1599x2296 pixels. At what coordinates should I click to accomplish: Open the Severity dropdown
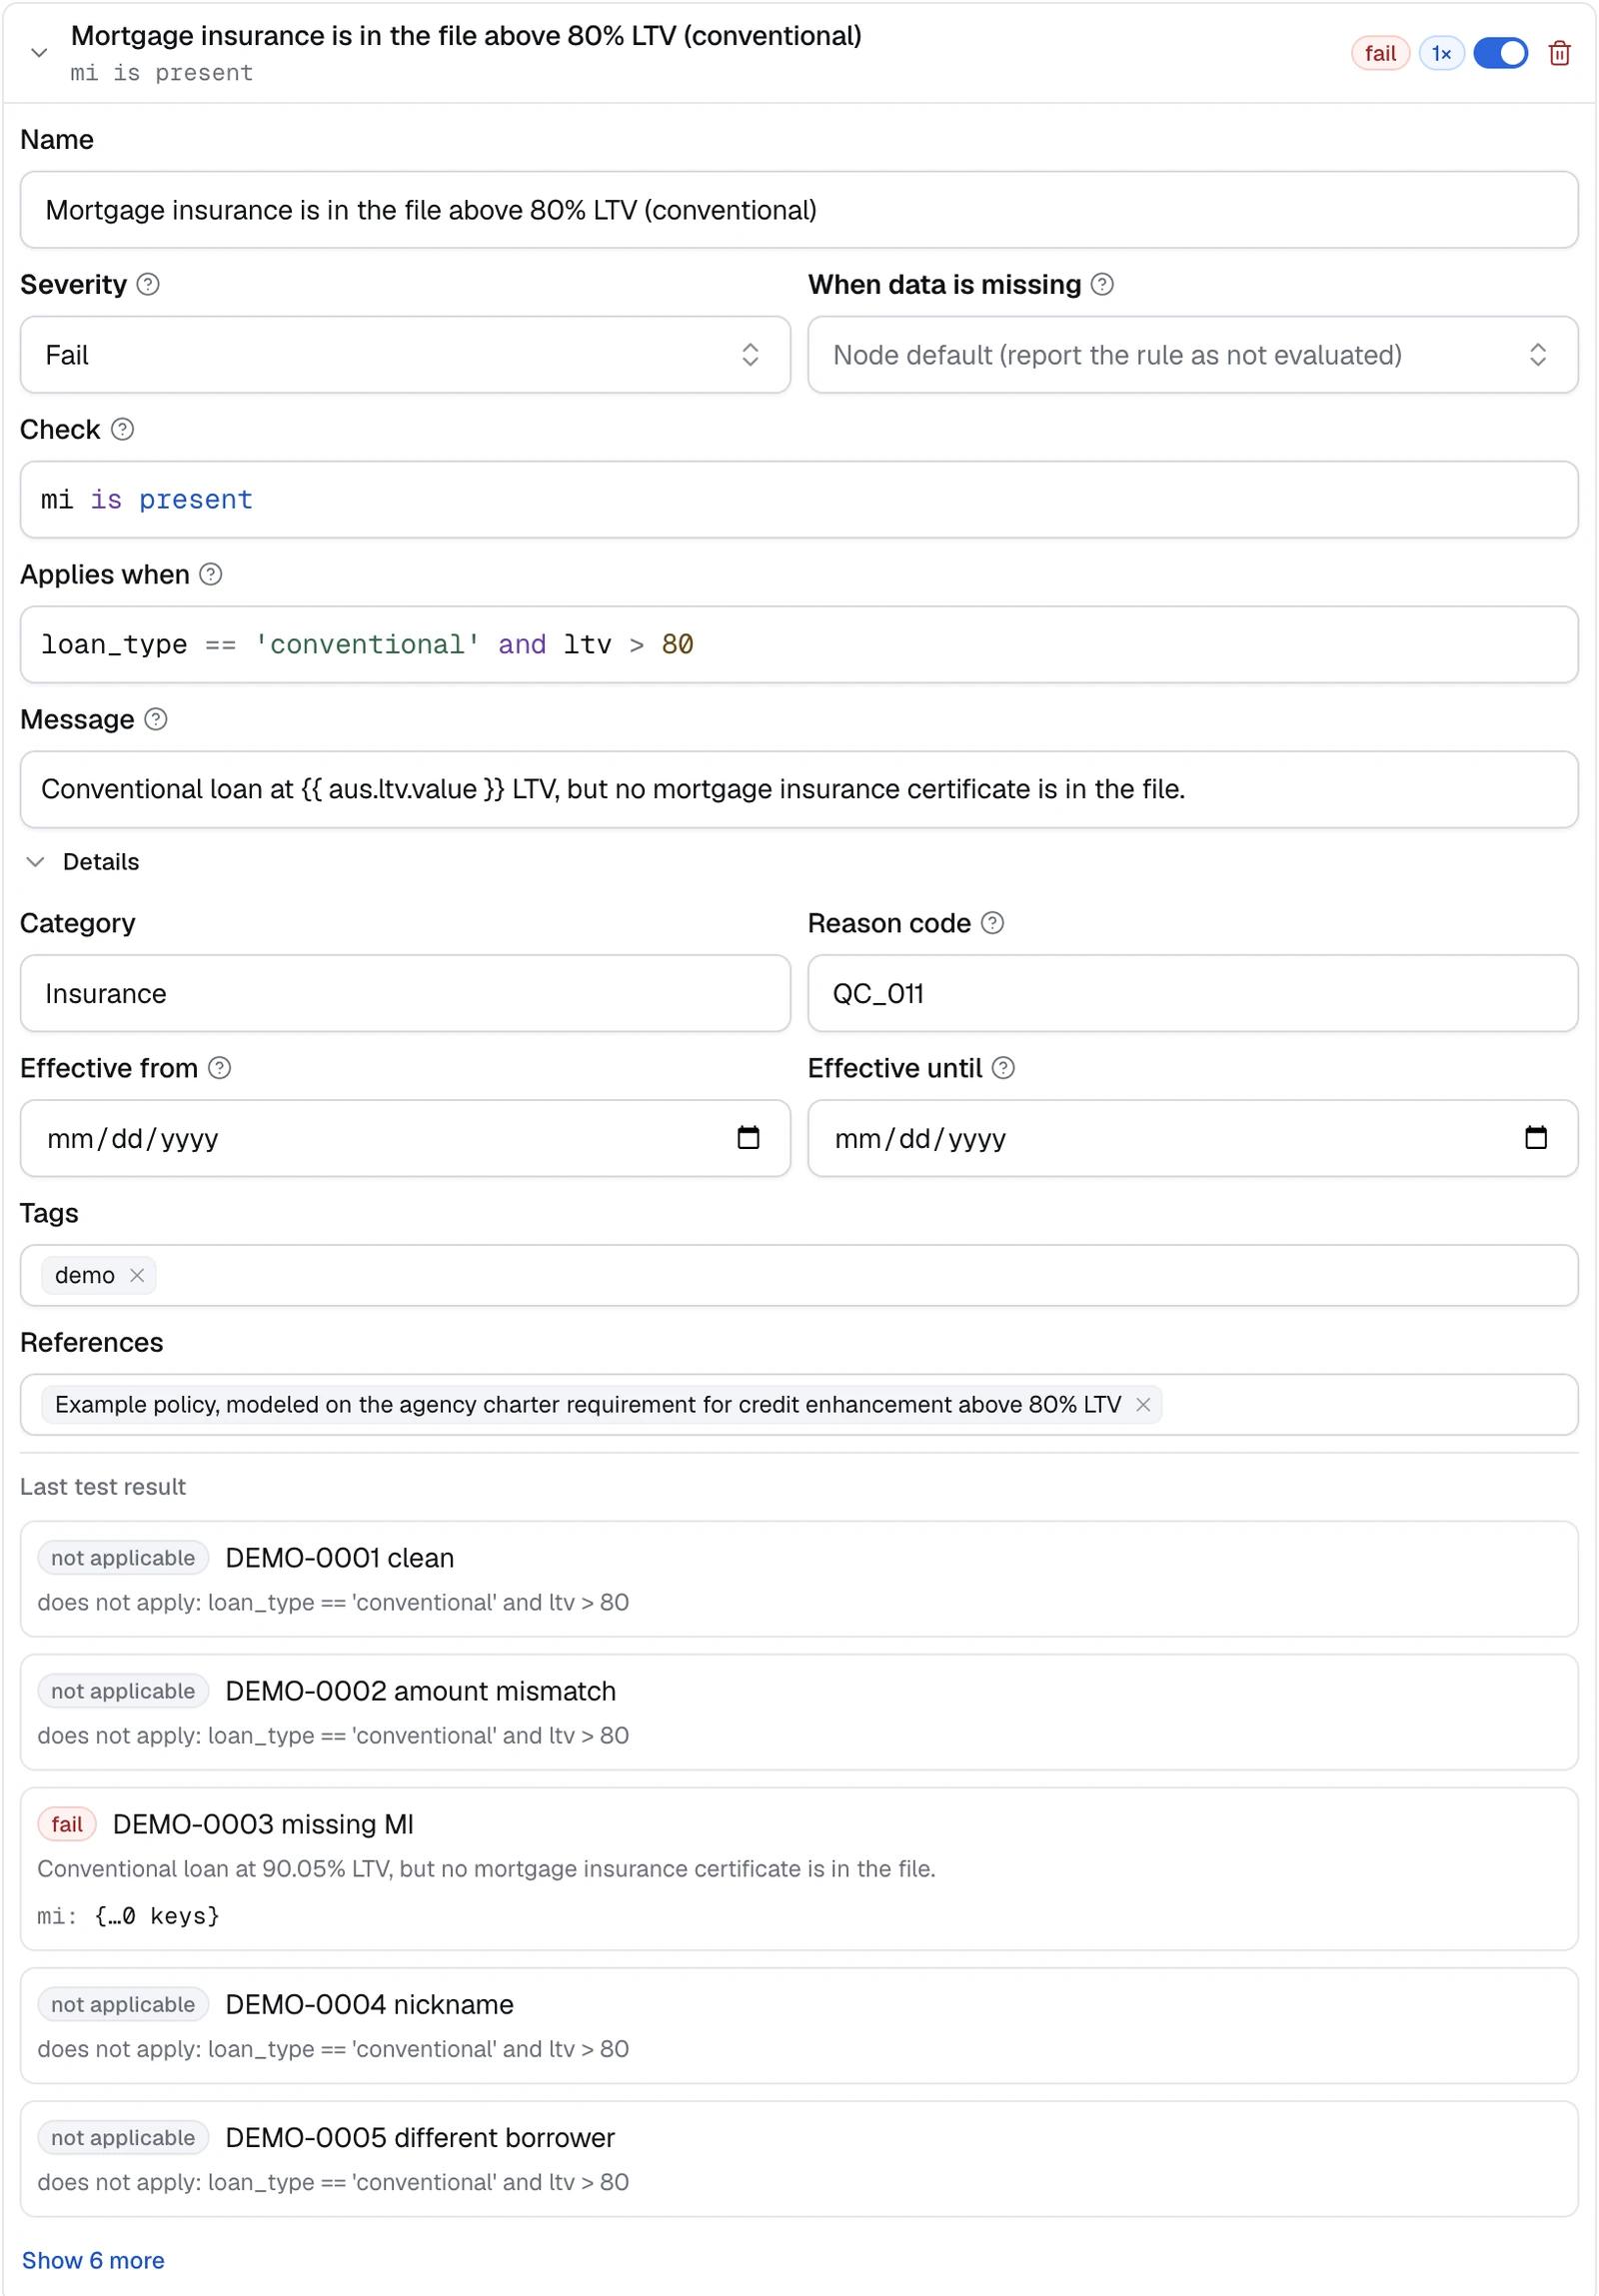(x=405, y=355)
